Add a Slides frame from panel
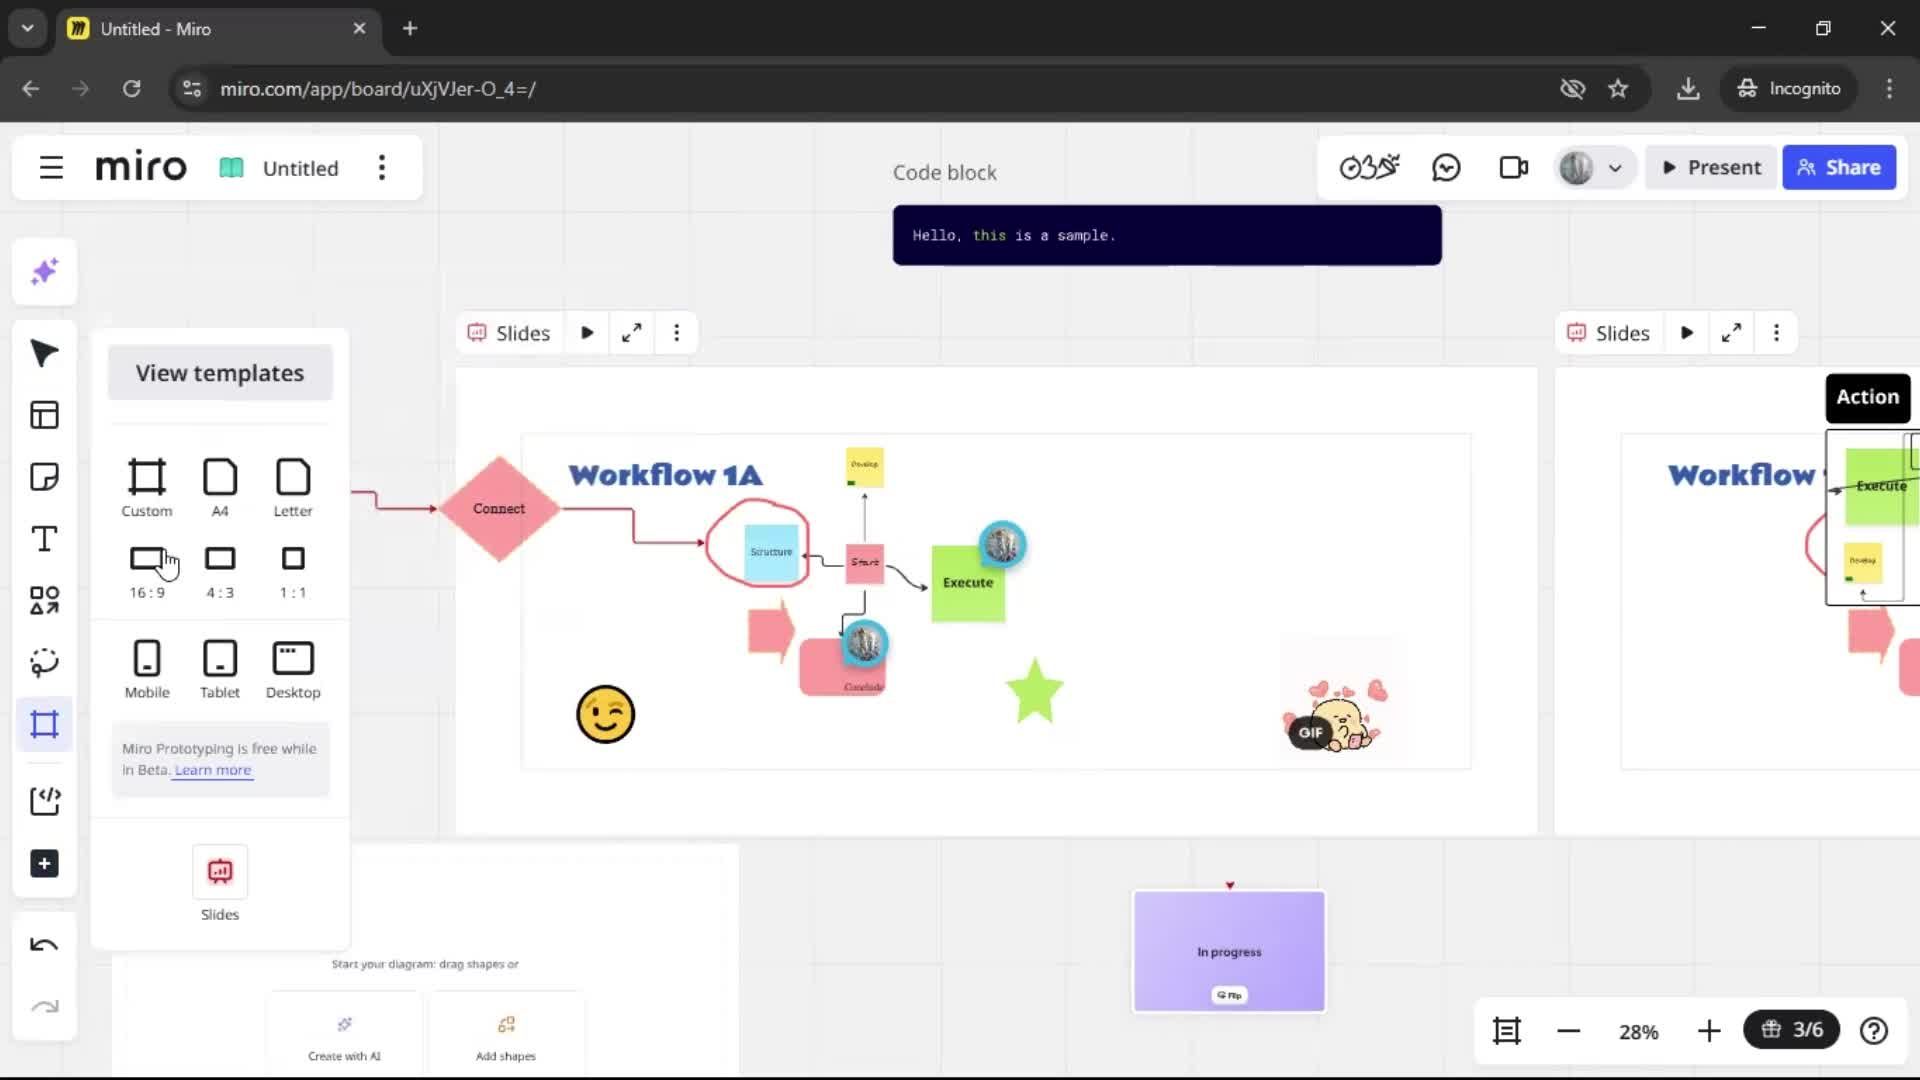1920x1080 pixels. click(x=220, y=884)
